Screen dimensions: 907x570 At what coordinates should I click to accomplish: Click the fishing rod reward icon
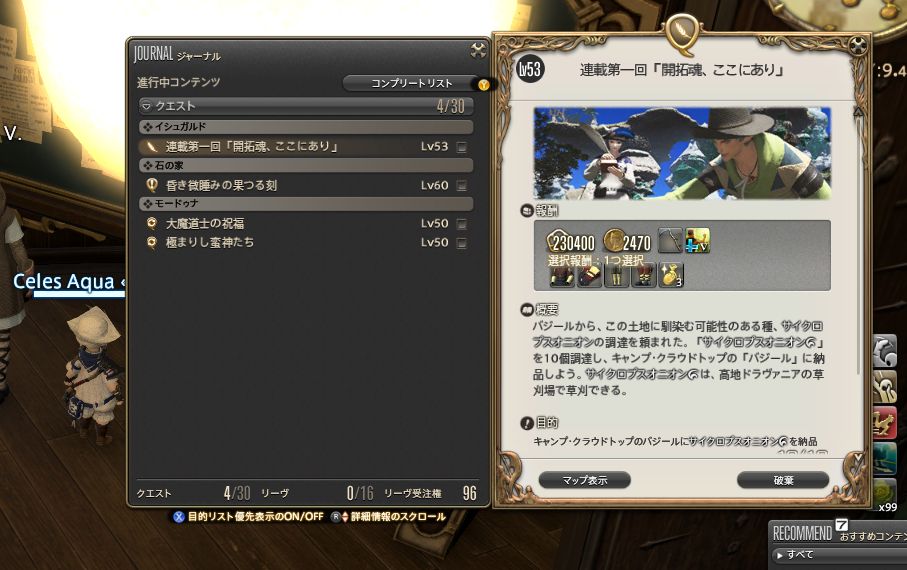point(670,240)
